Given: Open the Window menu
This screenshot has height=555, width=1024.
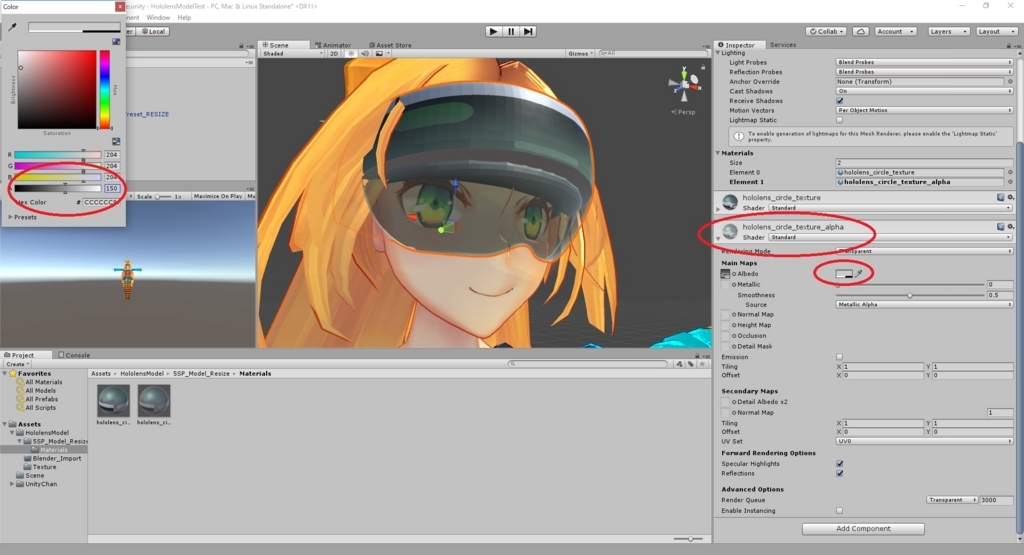Looking at the screenshot, I should pos(158,18).
